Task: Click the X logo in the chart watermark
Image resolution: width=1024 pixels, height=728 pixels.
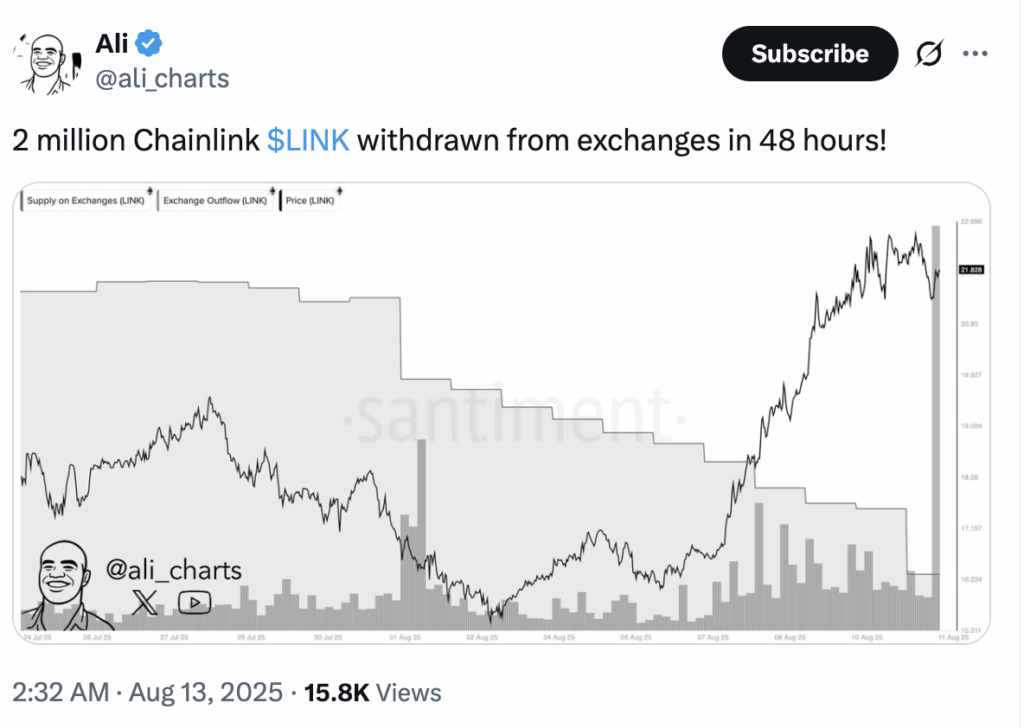Action: [144, 602]
